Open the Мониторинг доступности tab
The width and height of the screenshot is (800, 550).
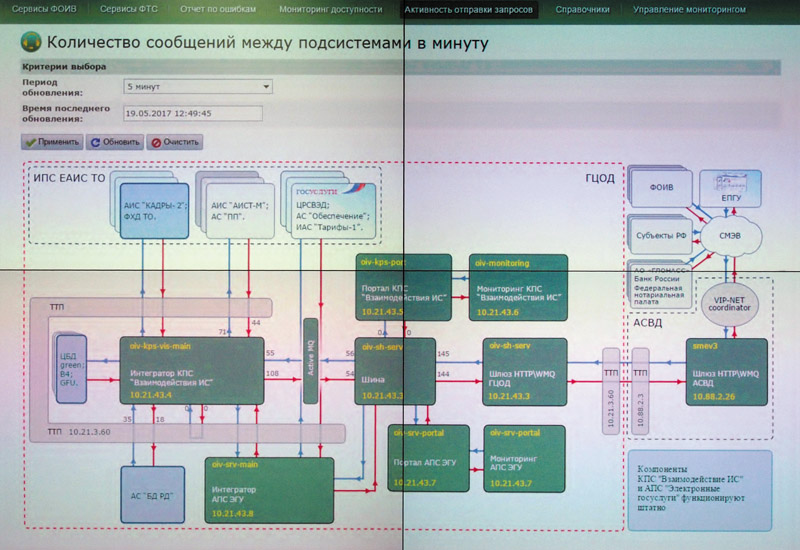pyautogui.click(x=331, y=10)
